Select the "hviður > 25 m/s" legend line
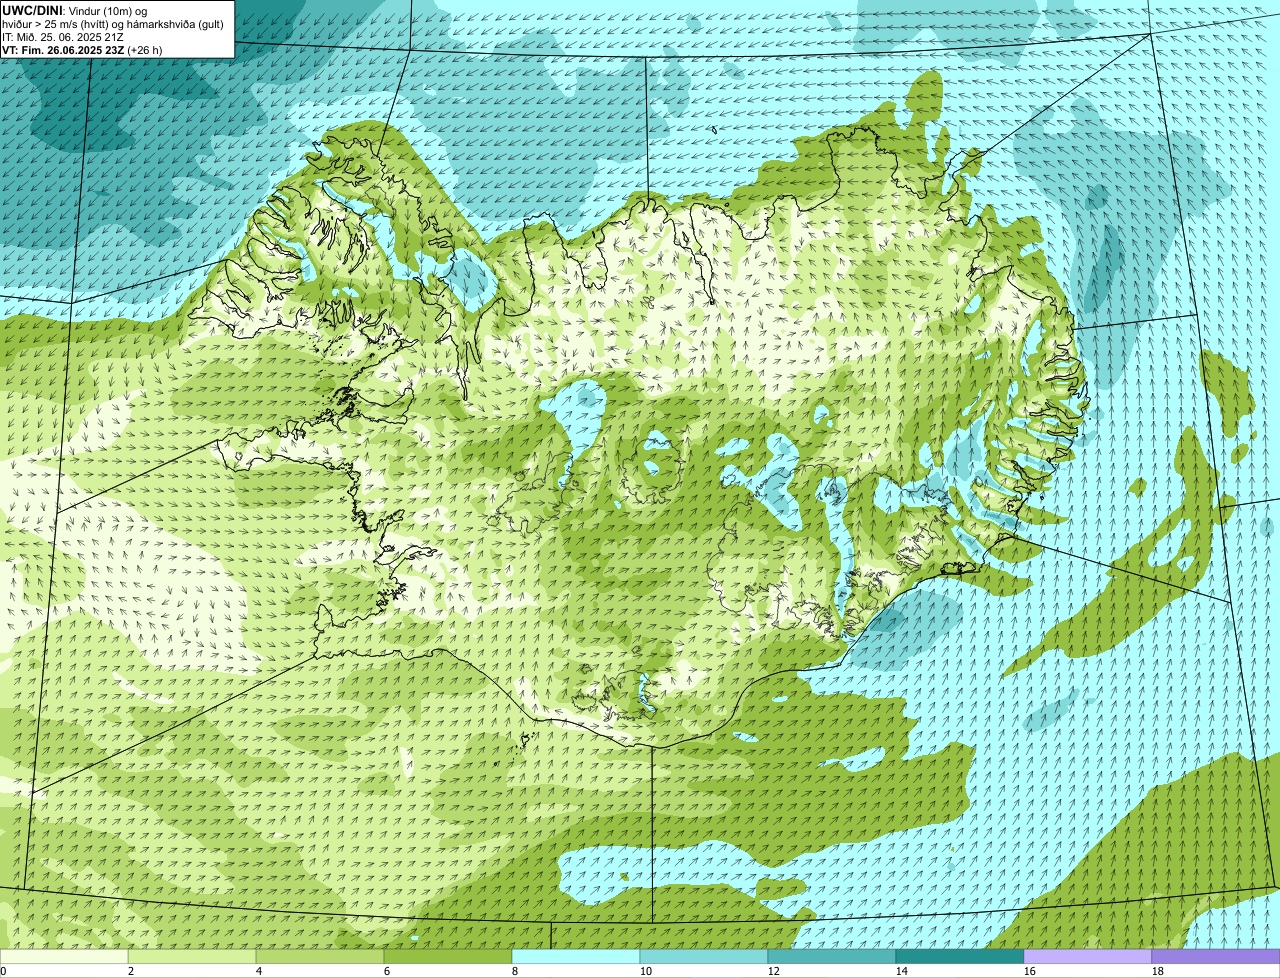Viewport: 1280px width, 978px height. pyautogui.click(x=113, y=23)
